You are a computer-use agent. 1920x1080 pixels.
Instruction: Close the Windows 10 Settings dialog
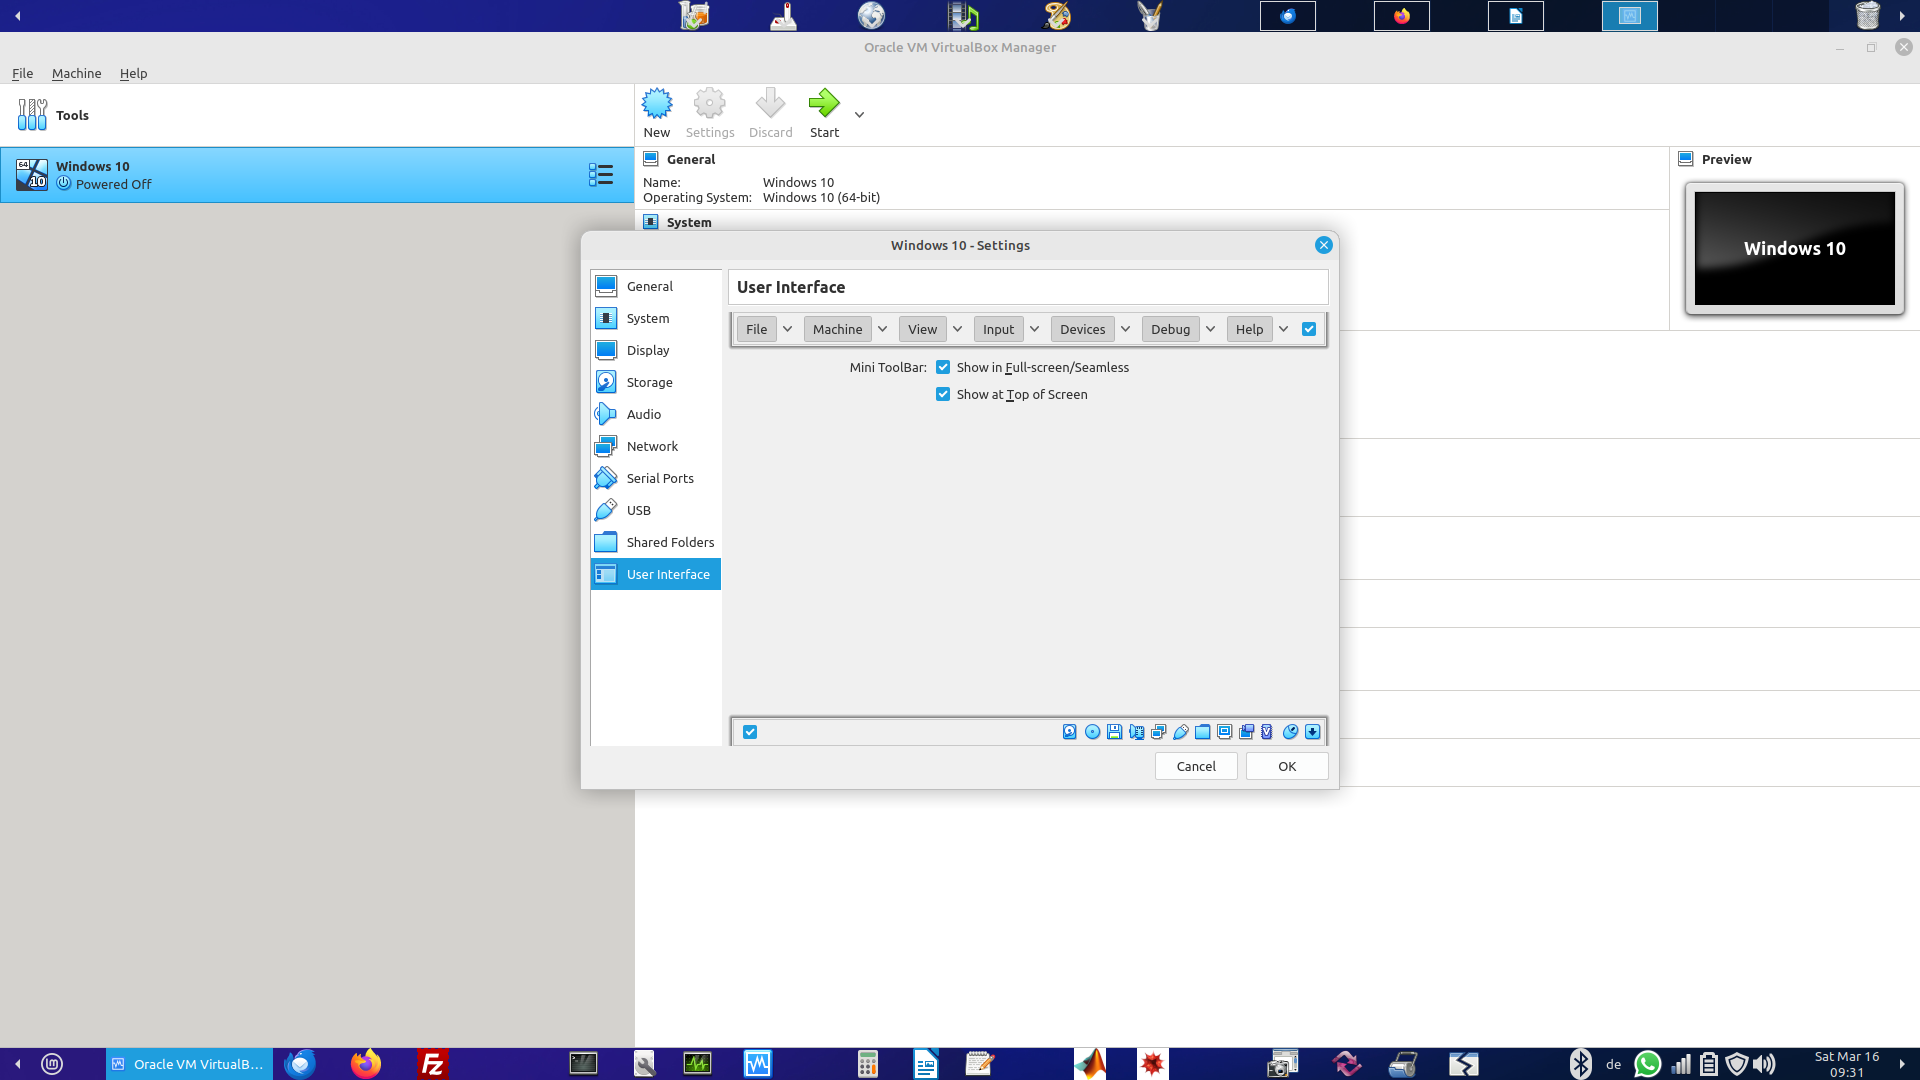click(x=1323, y=245)
